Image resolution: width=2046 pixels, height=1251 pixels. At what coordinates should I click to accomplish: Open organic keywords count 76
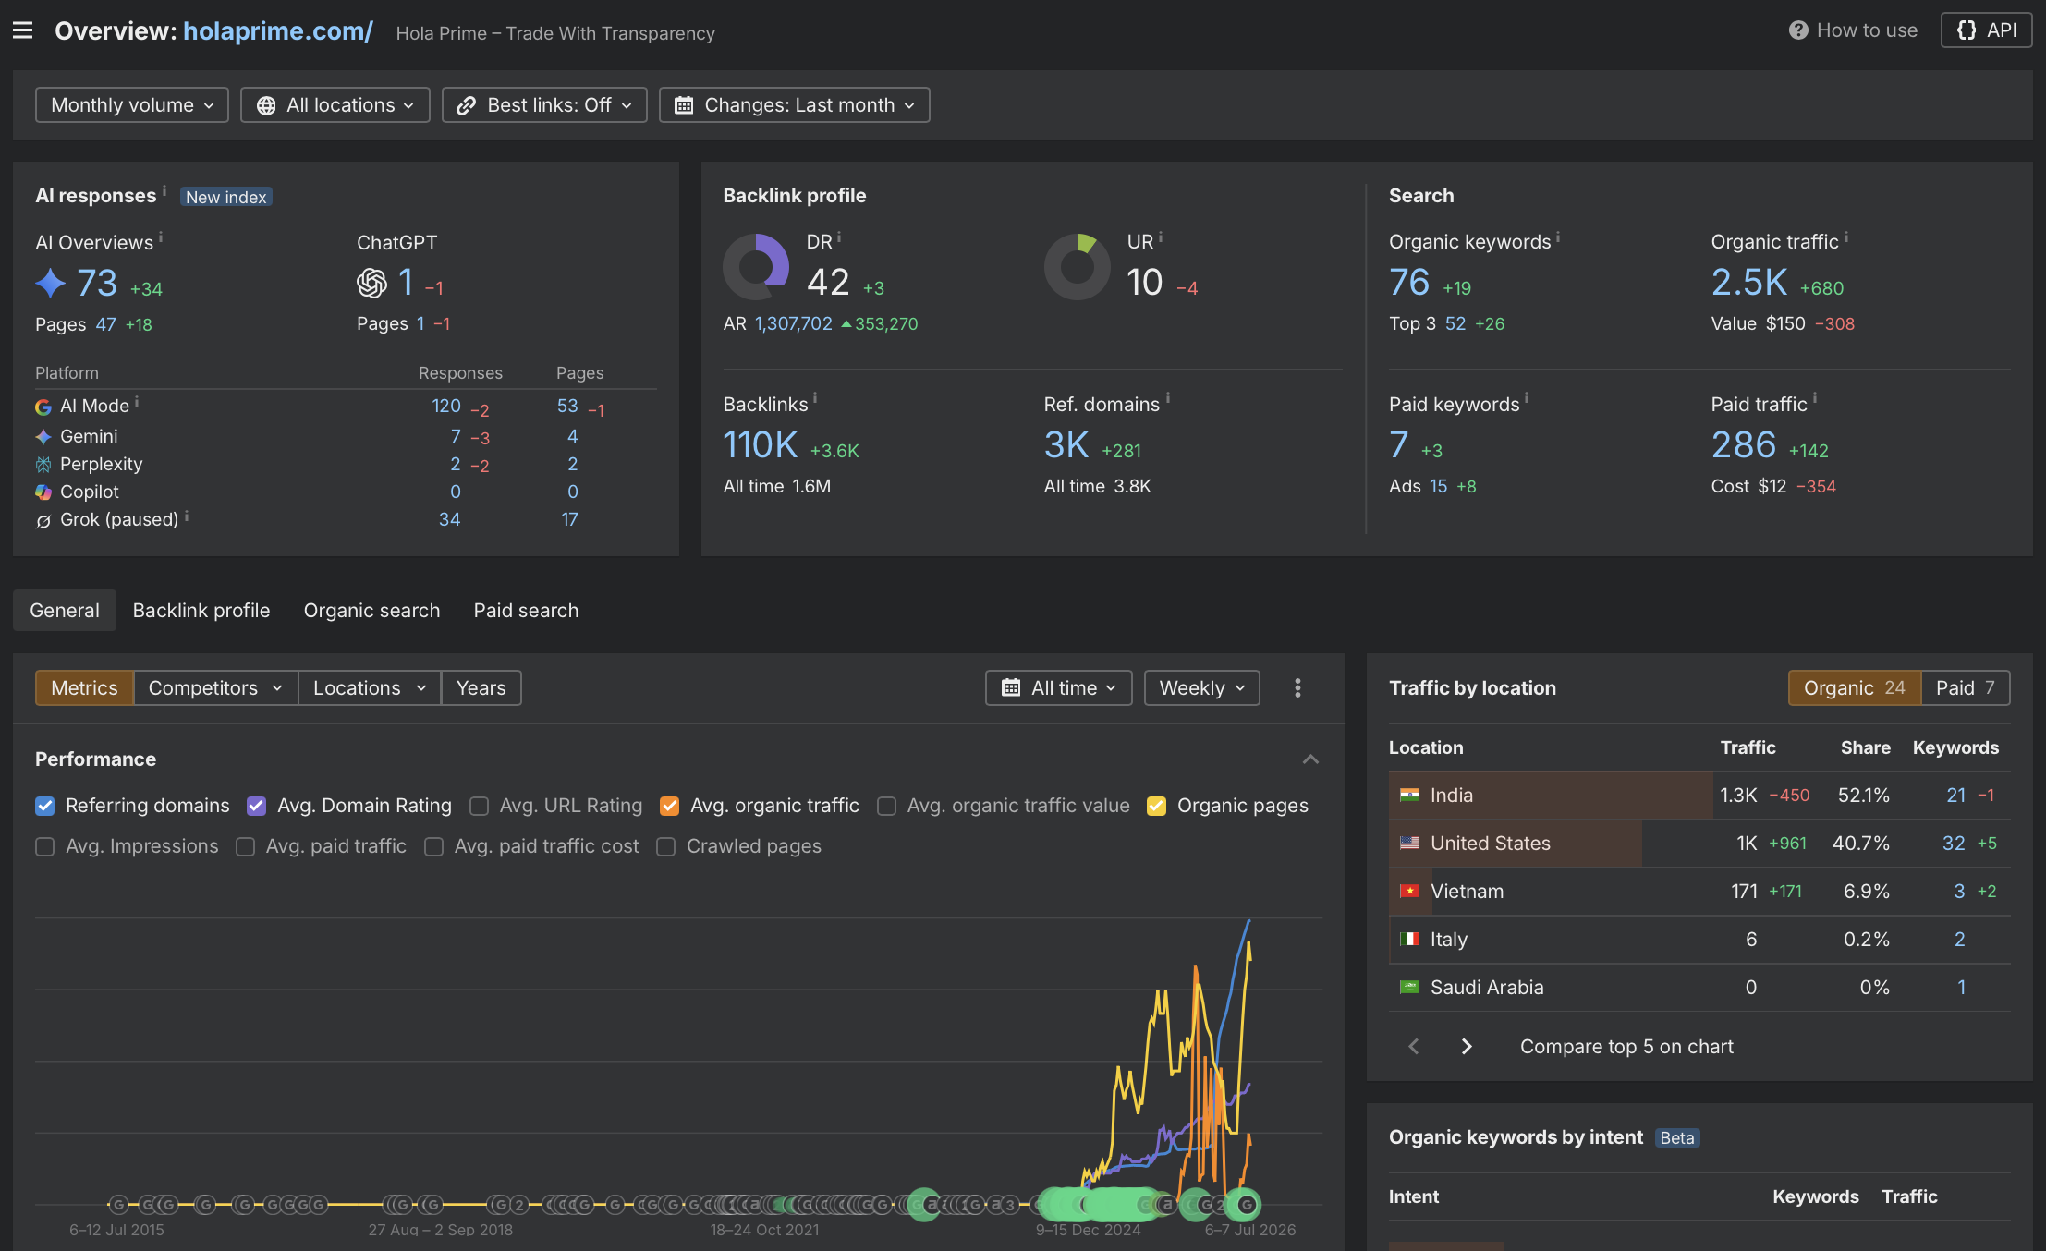click(x=1409, y=283)
